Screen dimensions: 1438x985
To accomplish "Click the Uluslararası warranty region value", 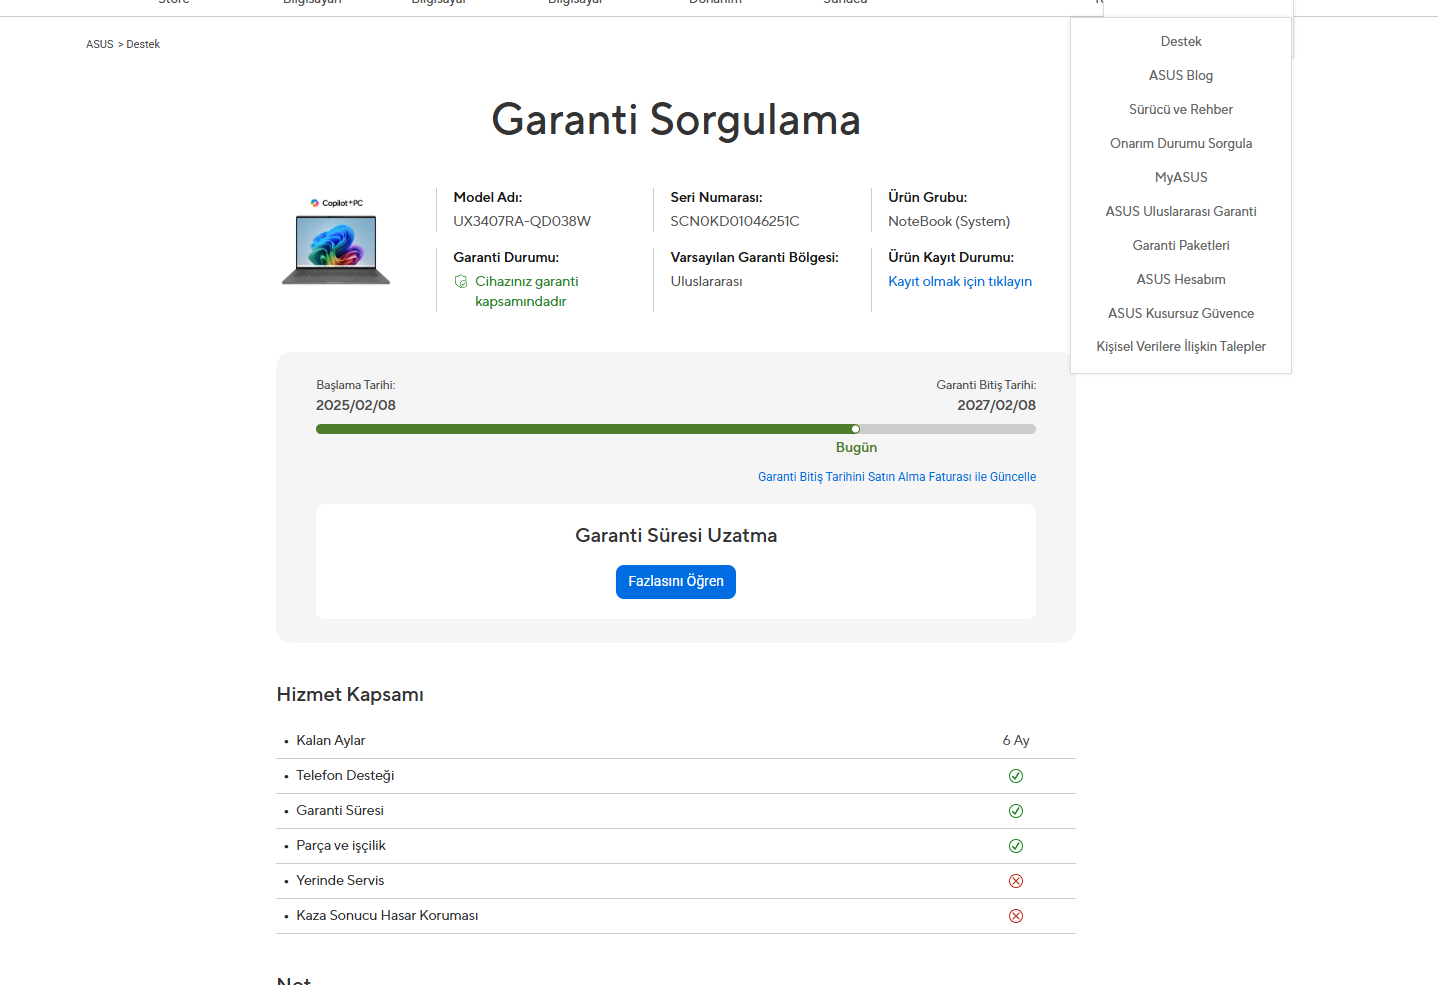I will pos(707,282).
